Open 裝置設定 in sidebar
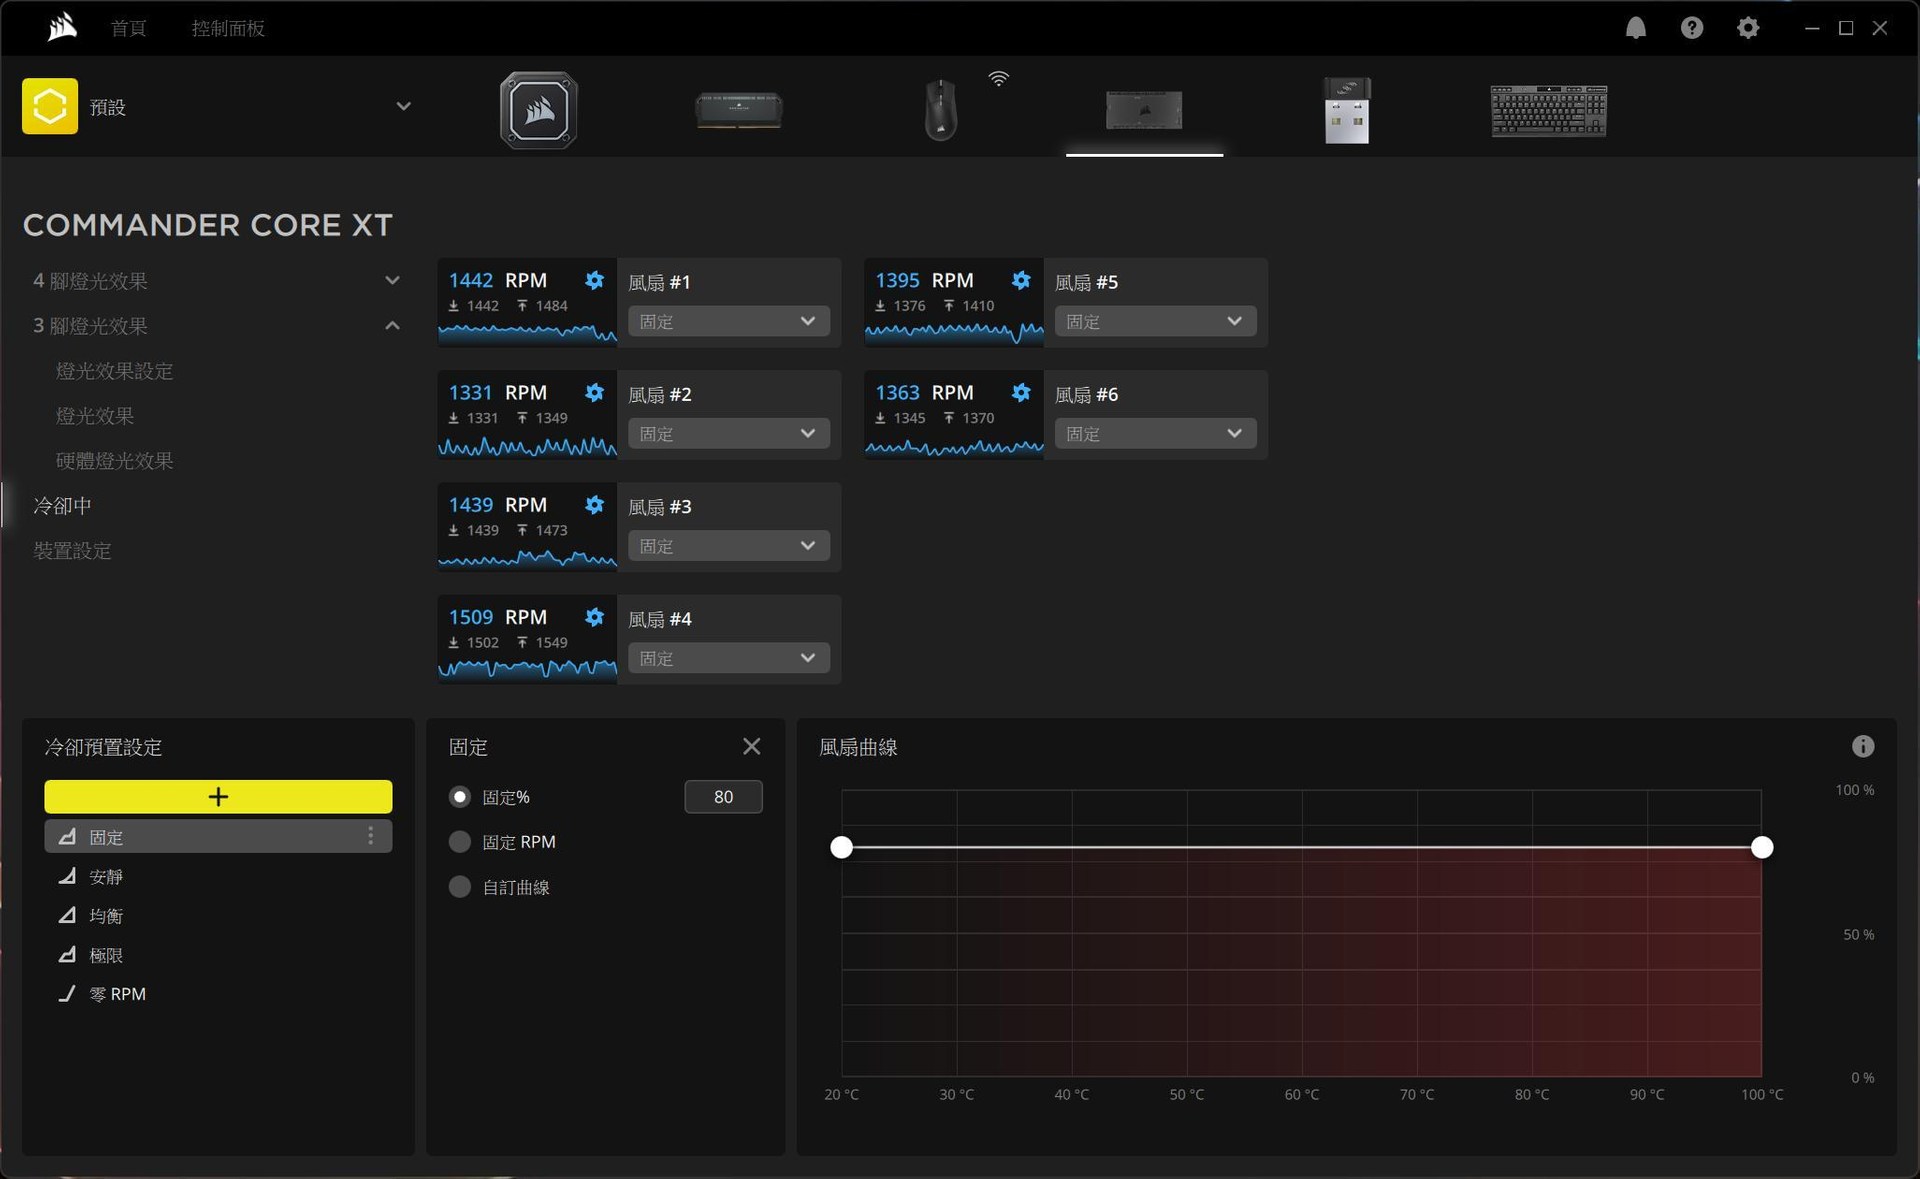Viewport: 1920px width, 1179px height. 72,551
